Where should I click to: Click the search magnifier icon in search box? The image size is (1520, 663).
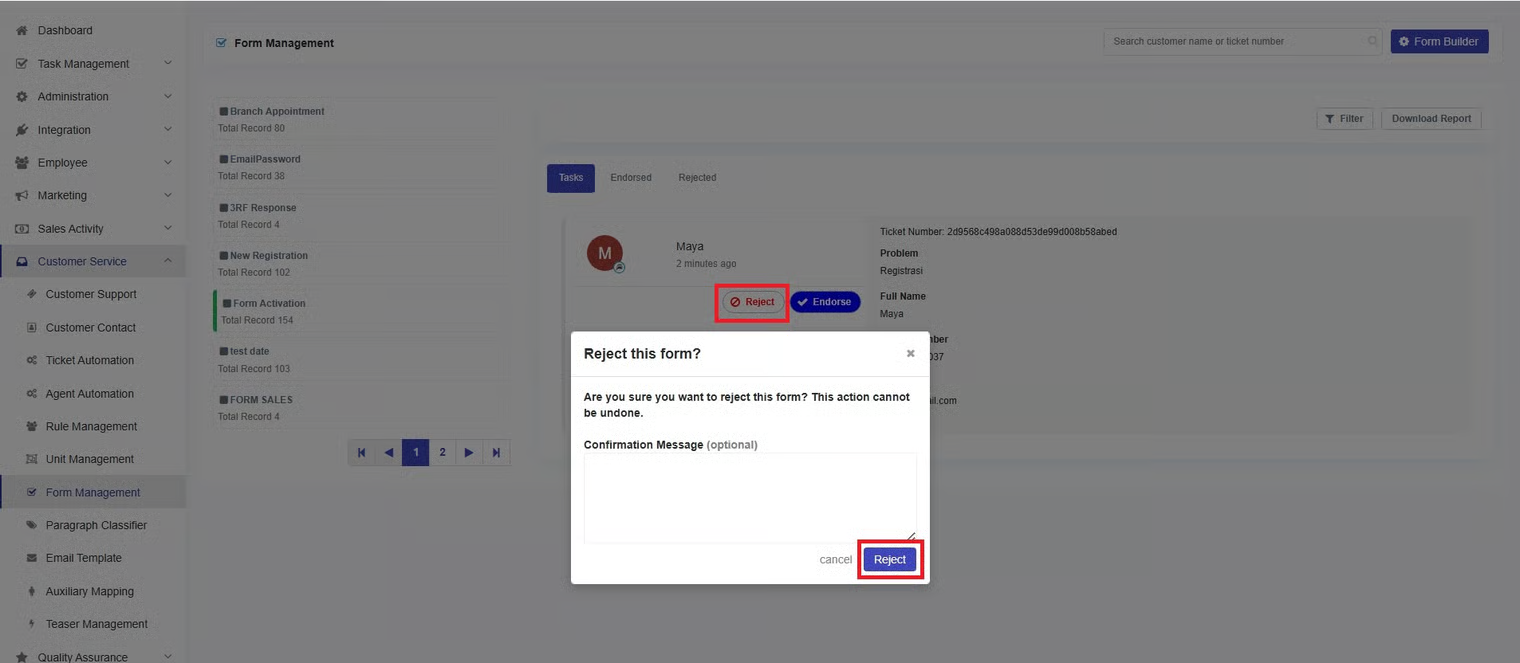point(1372,42)
